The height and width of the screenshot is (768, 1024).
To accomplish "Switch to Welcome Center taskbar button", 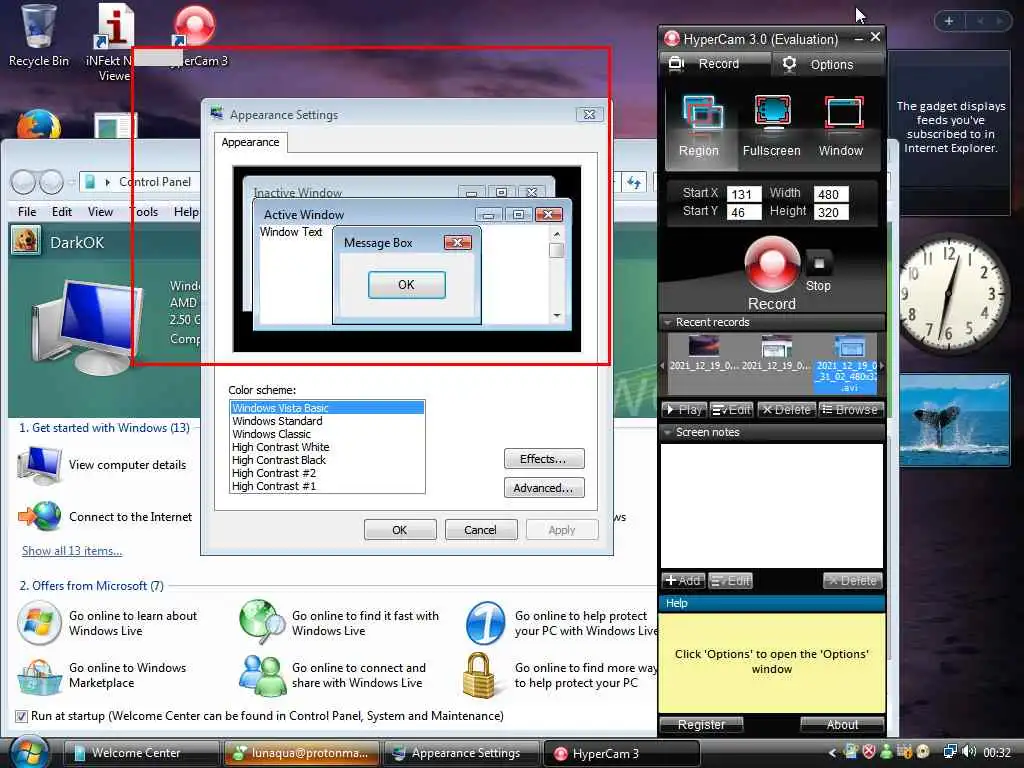I will point(140,753).
